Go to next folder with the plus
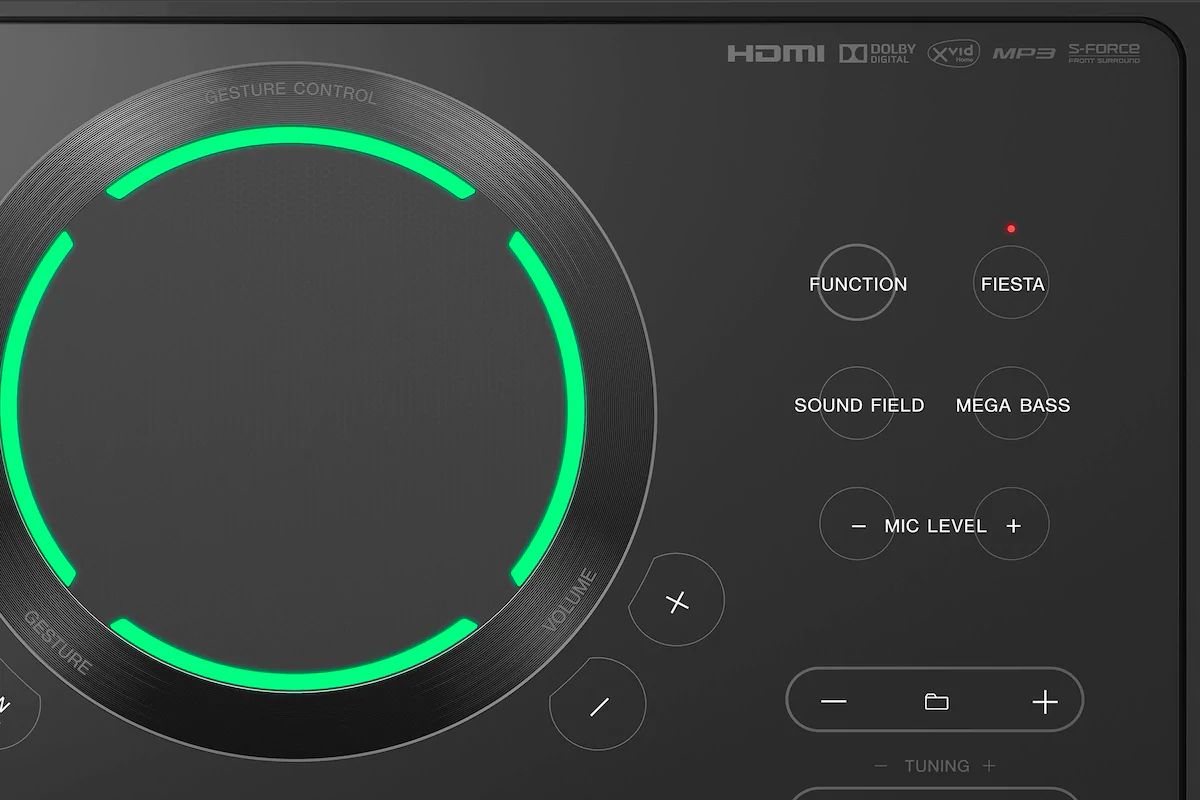 tap(1045, 702)
